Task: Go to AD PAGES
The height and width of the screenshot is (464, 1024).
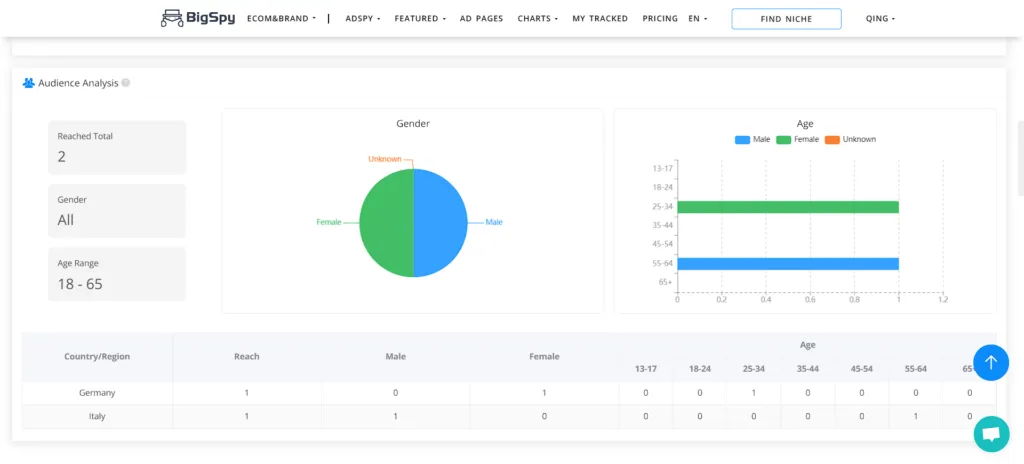Action: tap(481, 19)
